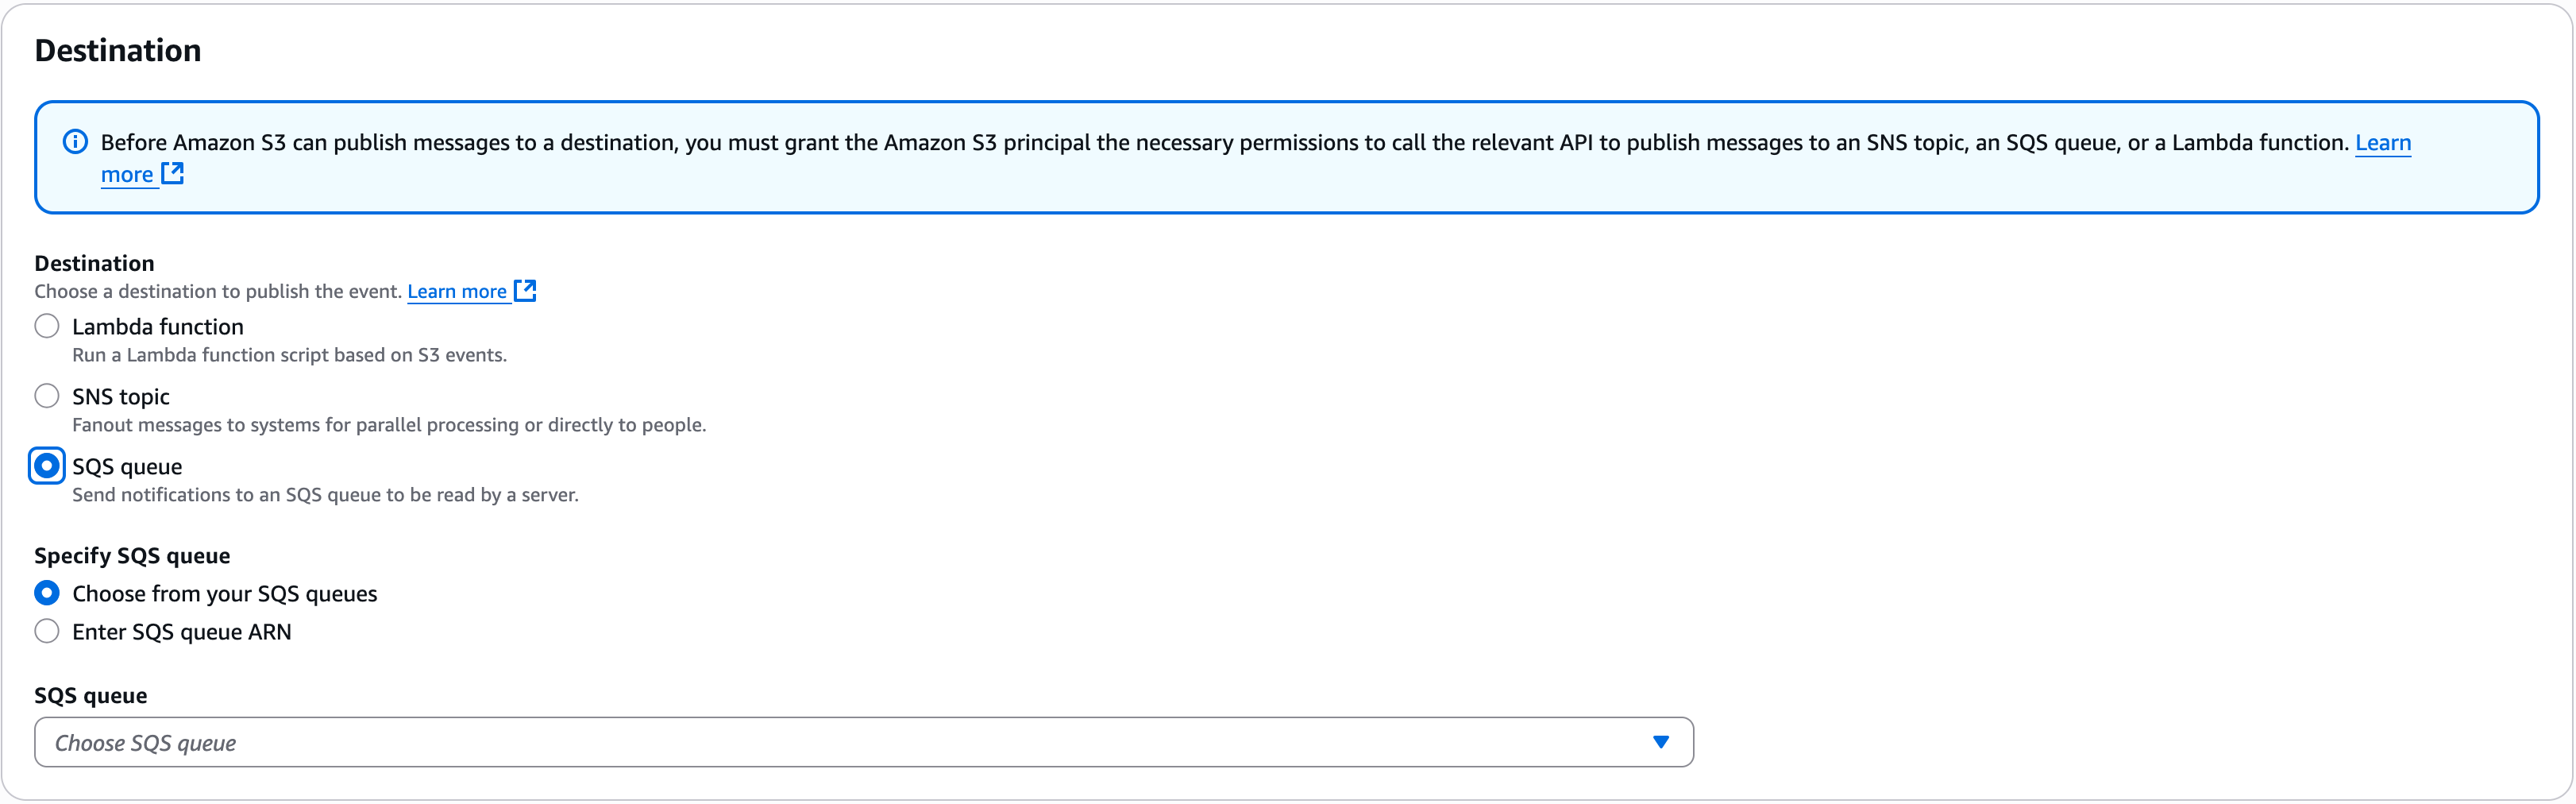Click the "Enter SQS queue ARN" label text

pyautogui.click(x=182, y=632)
